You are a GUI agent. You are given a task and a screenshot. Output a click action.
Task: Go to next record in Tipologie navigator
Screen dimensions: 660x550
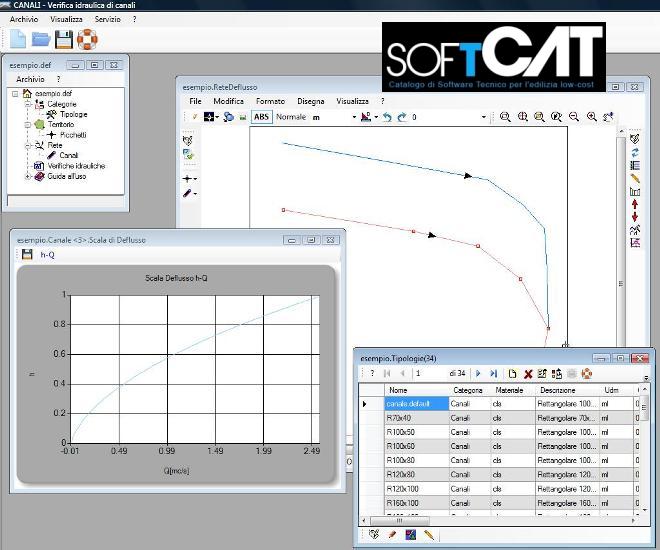478,373
